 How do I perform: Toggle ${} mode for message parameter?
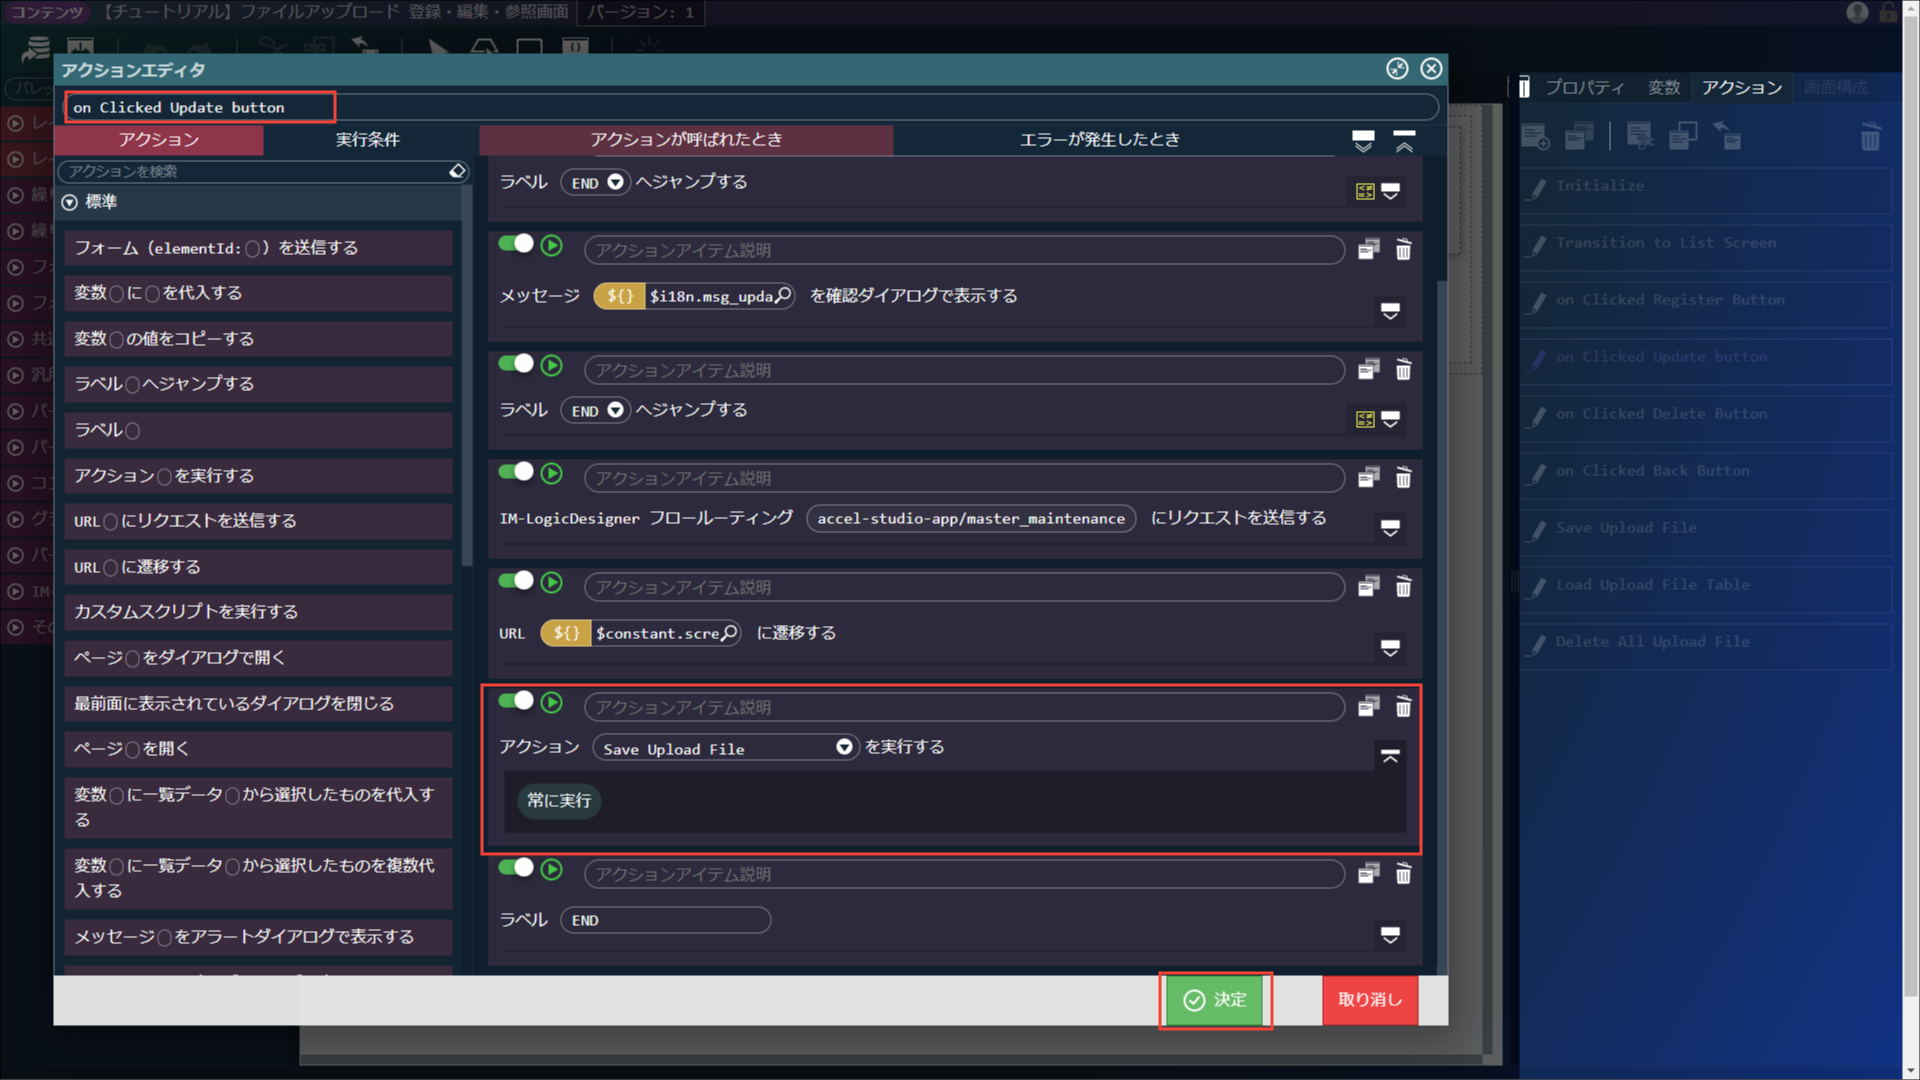(x=619, y=296)
